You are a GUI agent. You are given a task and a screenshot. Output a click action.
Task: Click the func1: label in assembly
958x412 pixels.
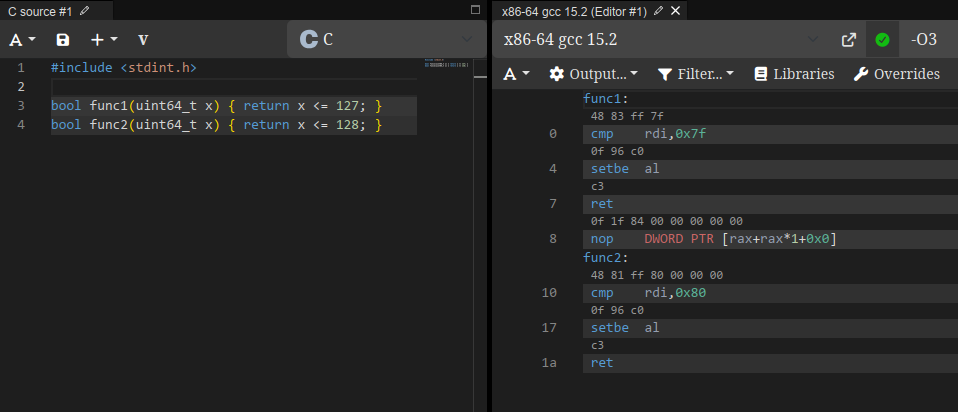tap(606, 99)
